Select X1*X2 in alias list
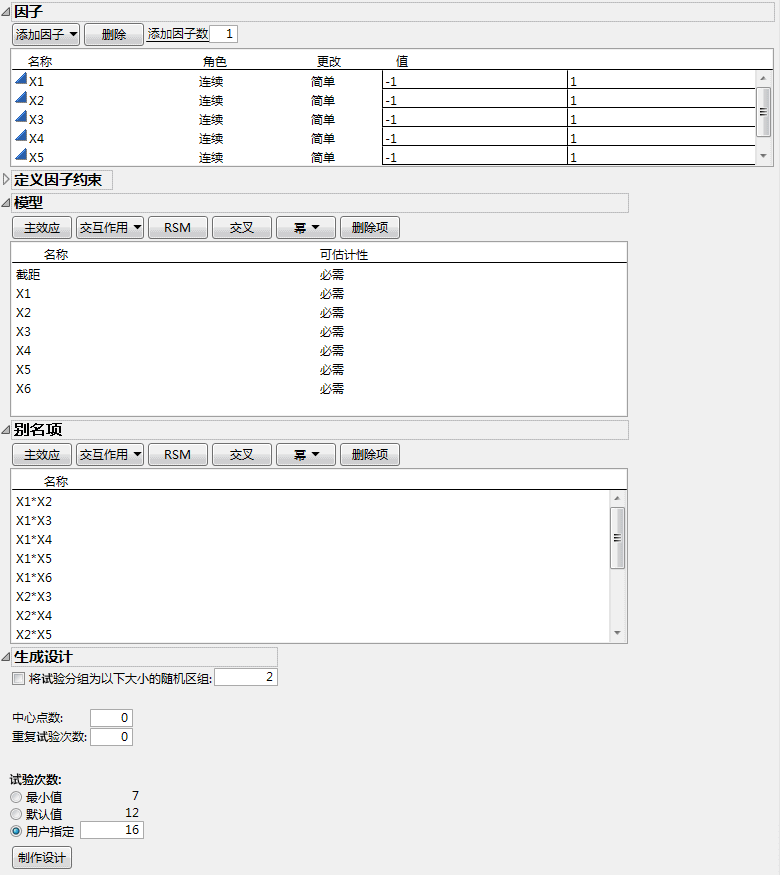780x875 pixels. (311, 502)
